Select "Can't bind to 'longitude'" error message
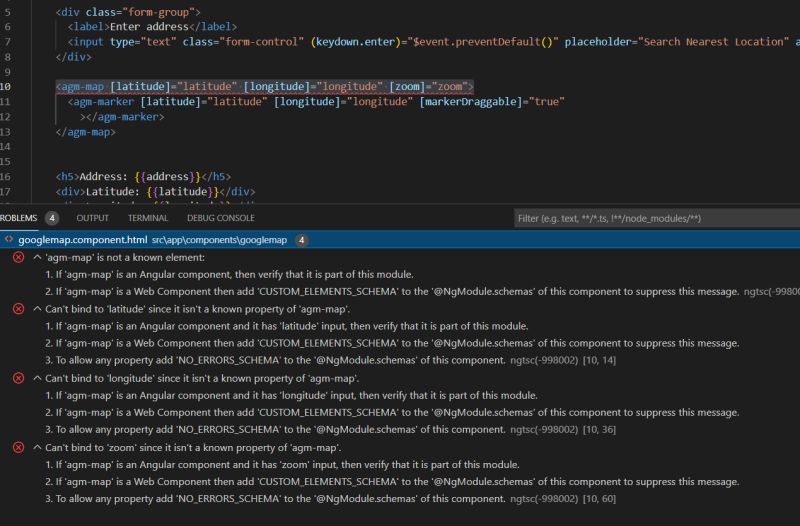This screenshot has height=526, width=800. [202, 379]
